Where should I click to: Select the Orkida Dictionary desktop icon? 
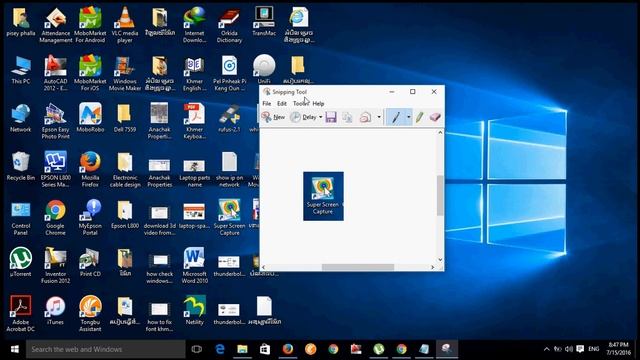click(229, 25)
